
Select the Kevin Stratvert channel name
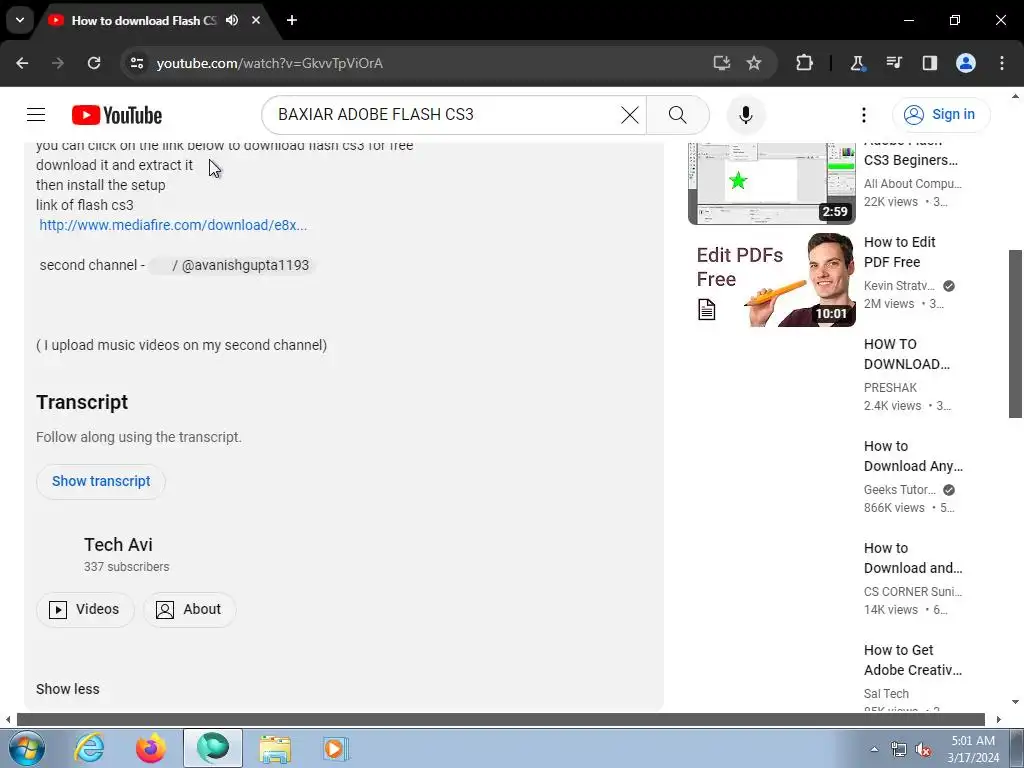click(x=899, y=285)
